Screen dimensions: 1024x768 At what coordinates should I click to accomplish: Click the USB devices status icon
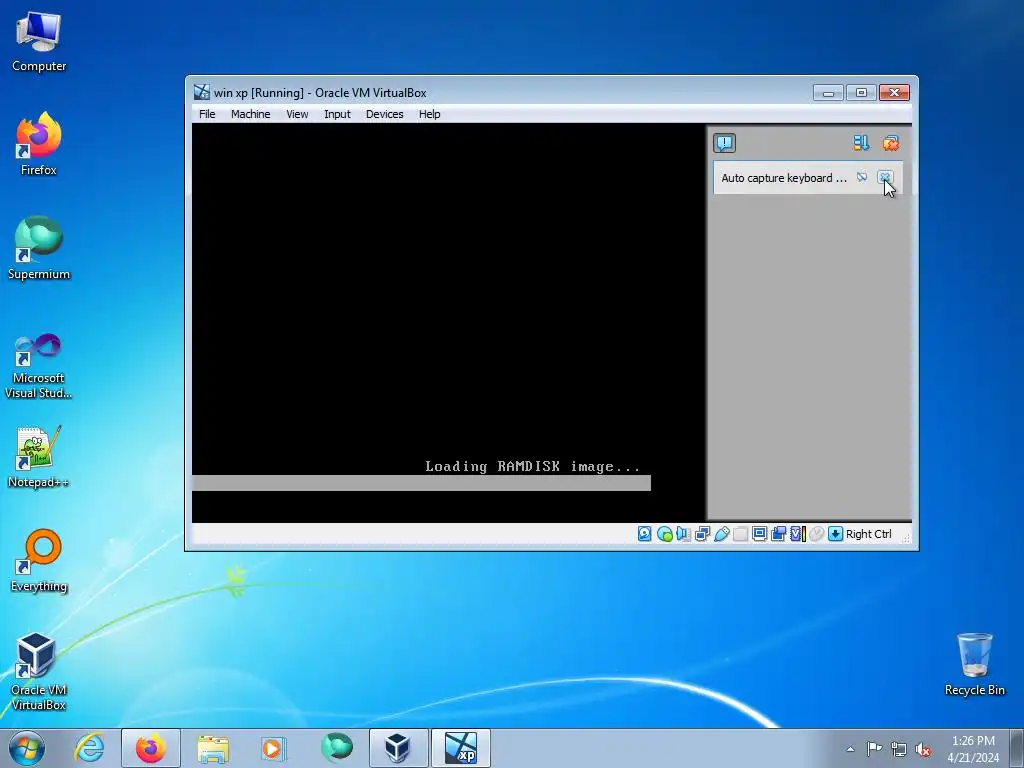click(721, 534)
